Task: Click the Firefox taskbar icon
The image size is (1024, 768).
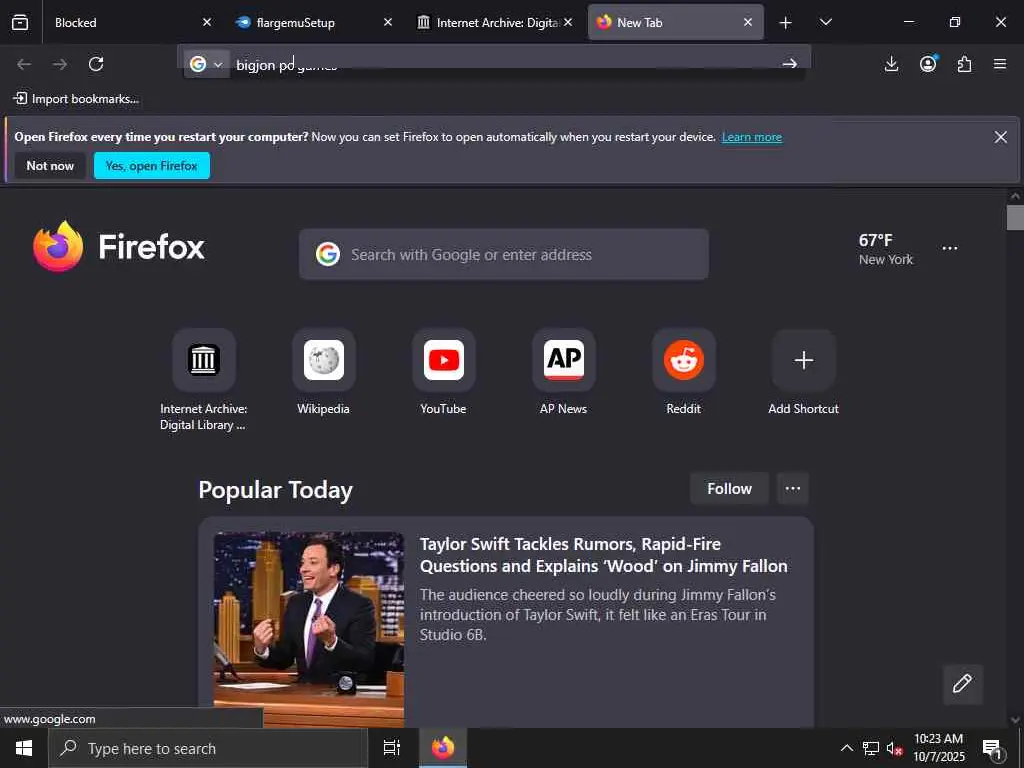Action: 443,748
